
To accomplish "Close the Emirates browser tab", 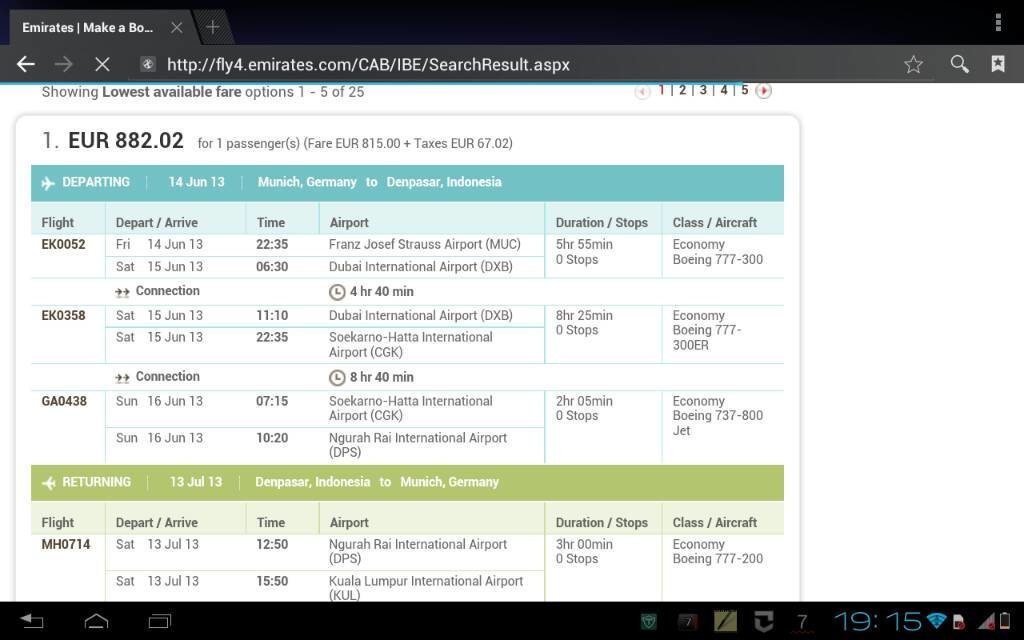I will tap(176, 27).
